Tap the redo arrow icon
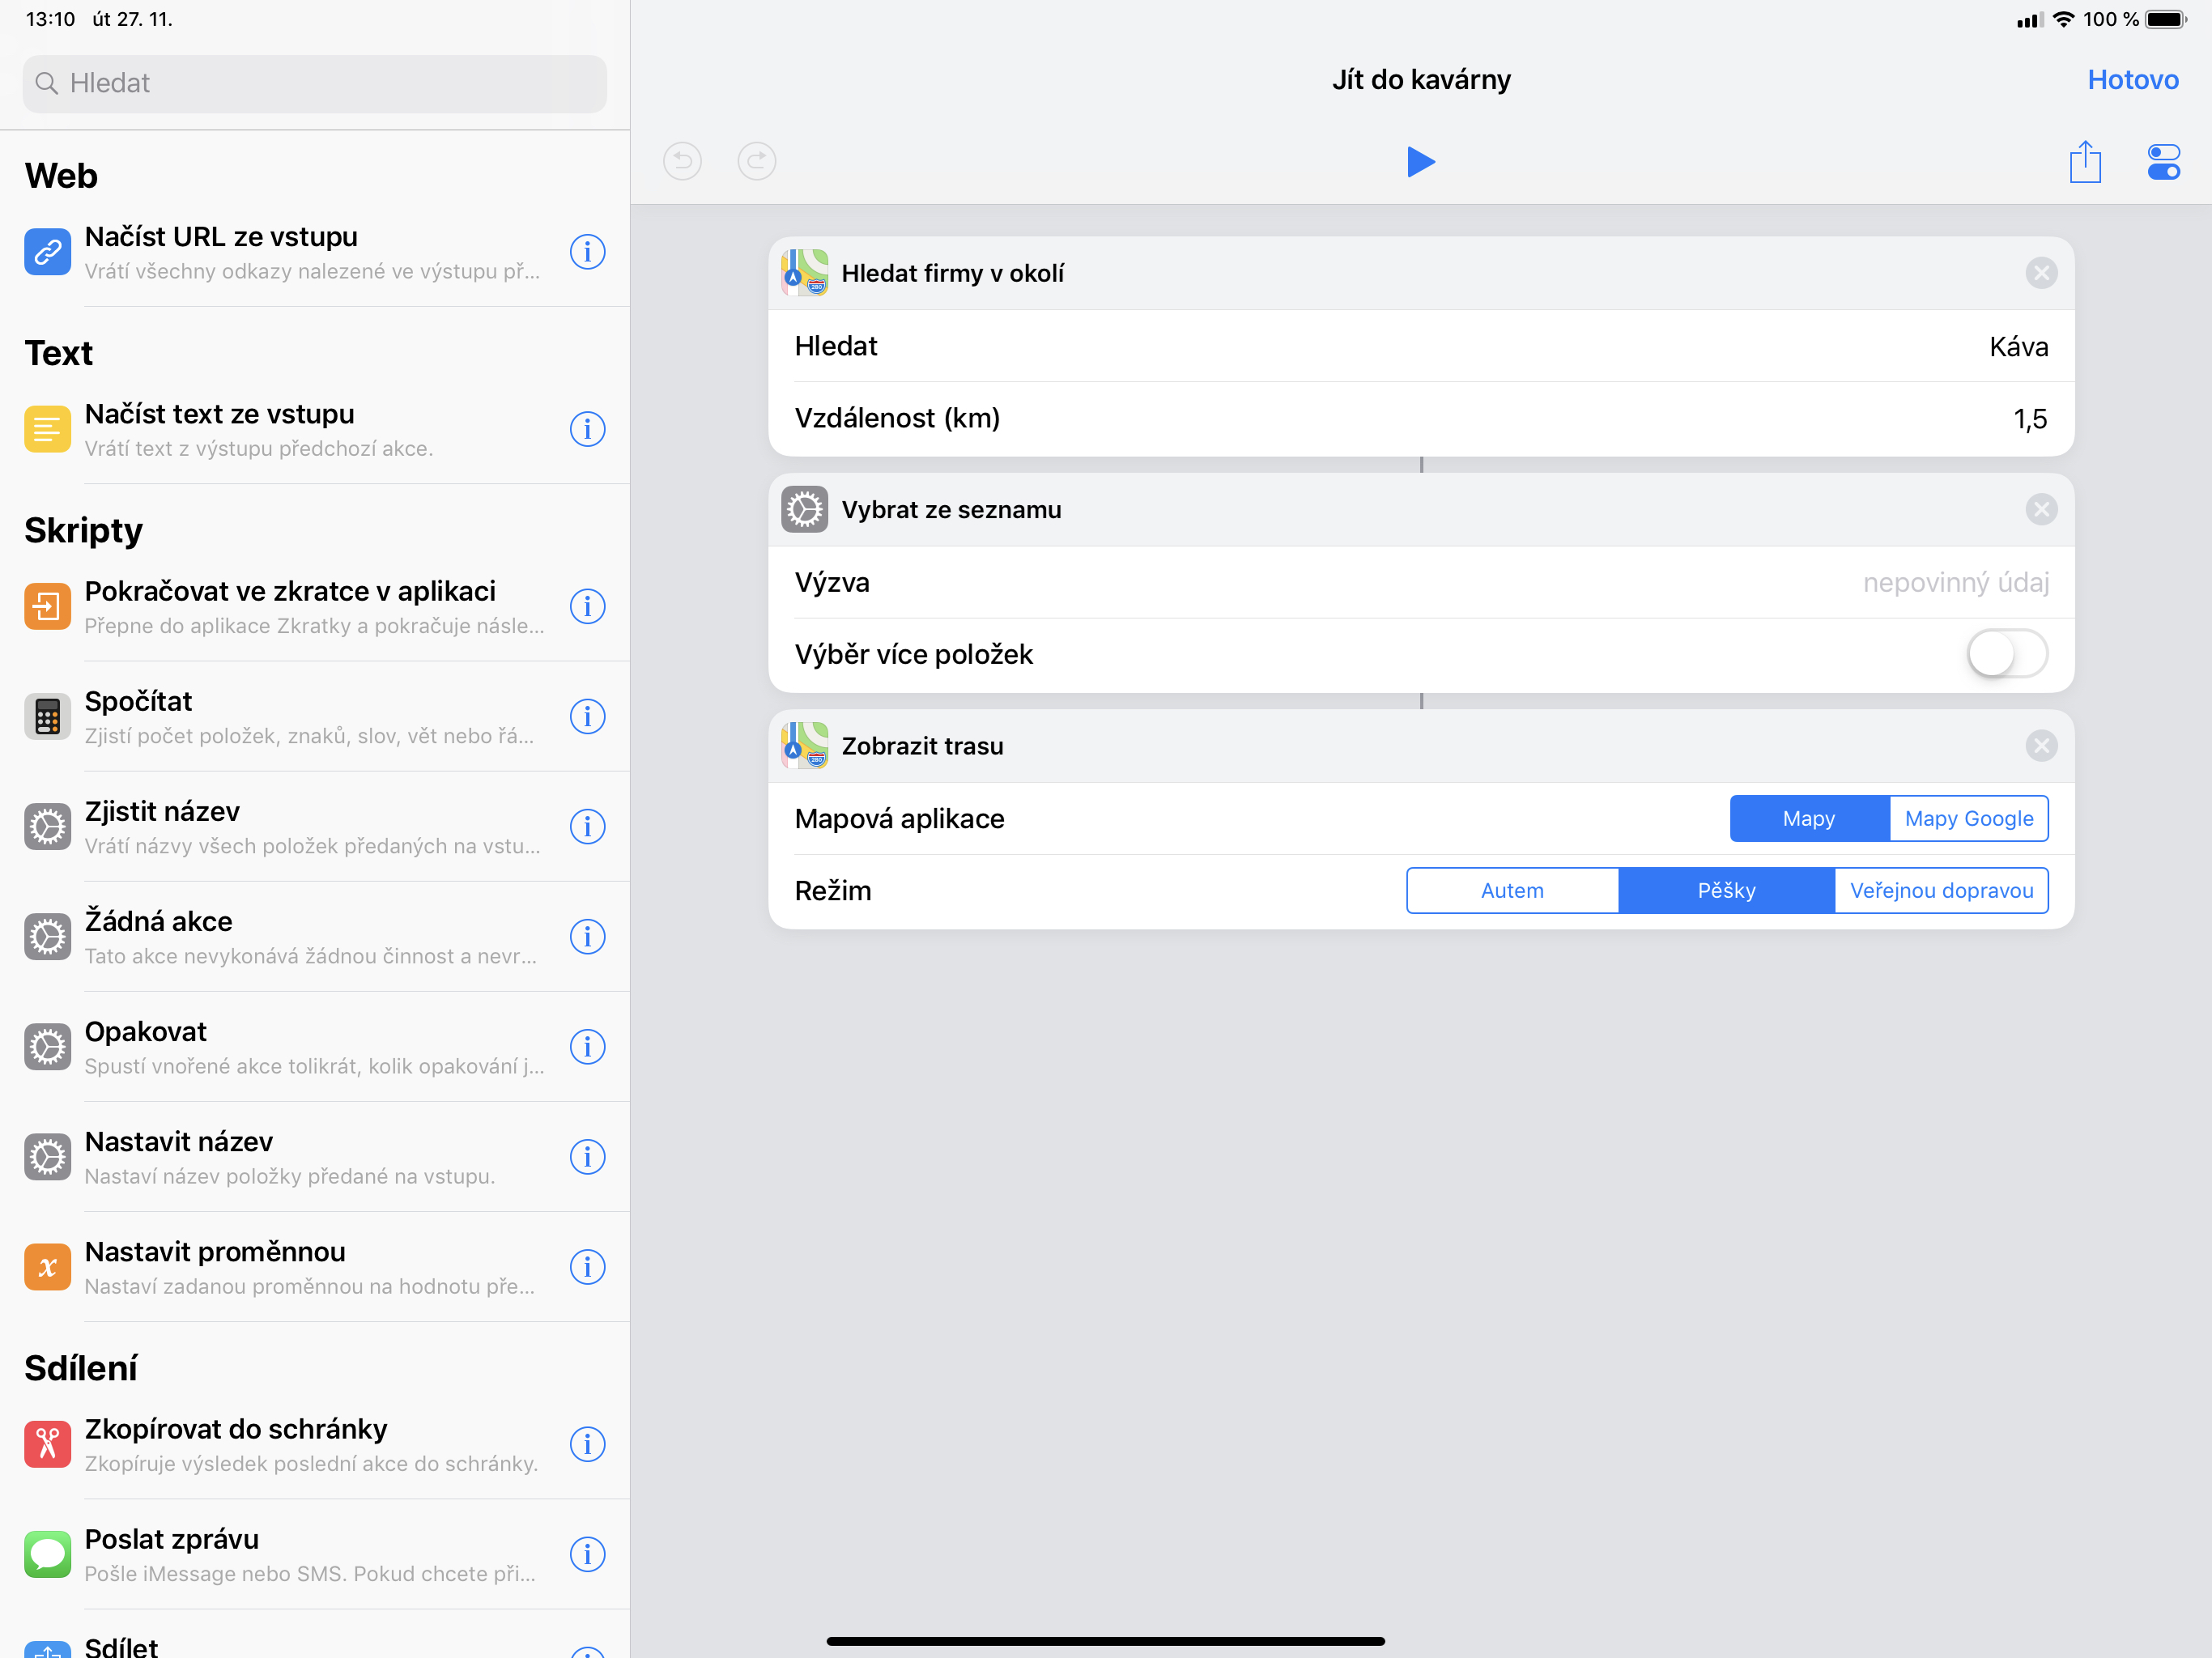This screenshot has height=1658, width=2212. click(x=757, y=161)
